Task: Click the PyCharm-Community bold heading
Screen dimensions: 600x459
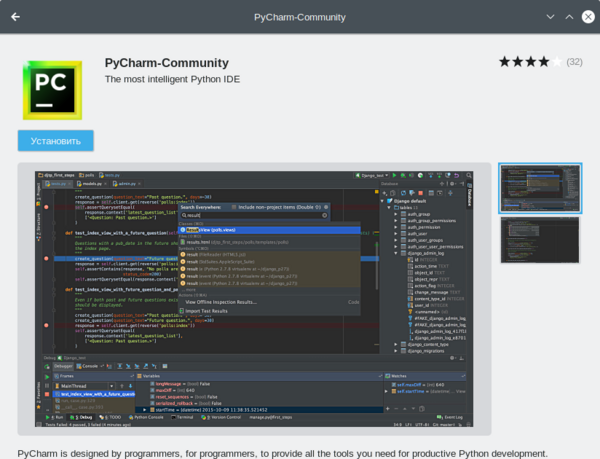Action: pos(167,63)
